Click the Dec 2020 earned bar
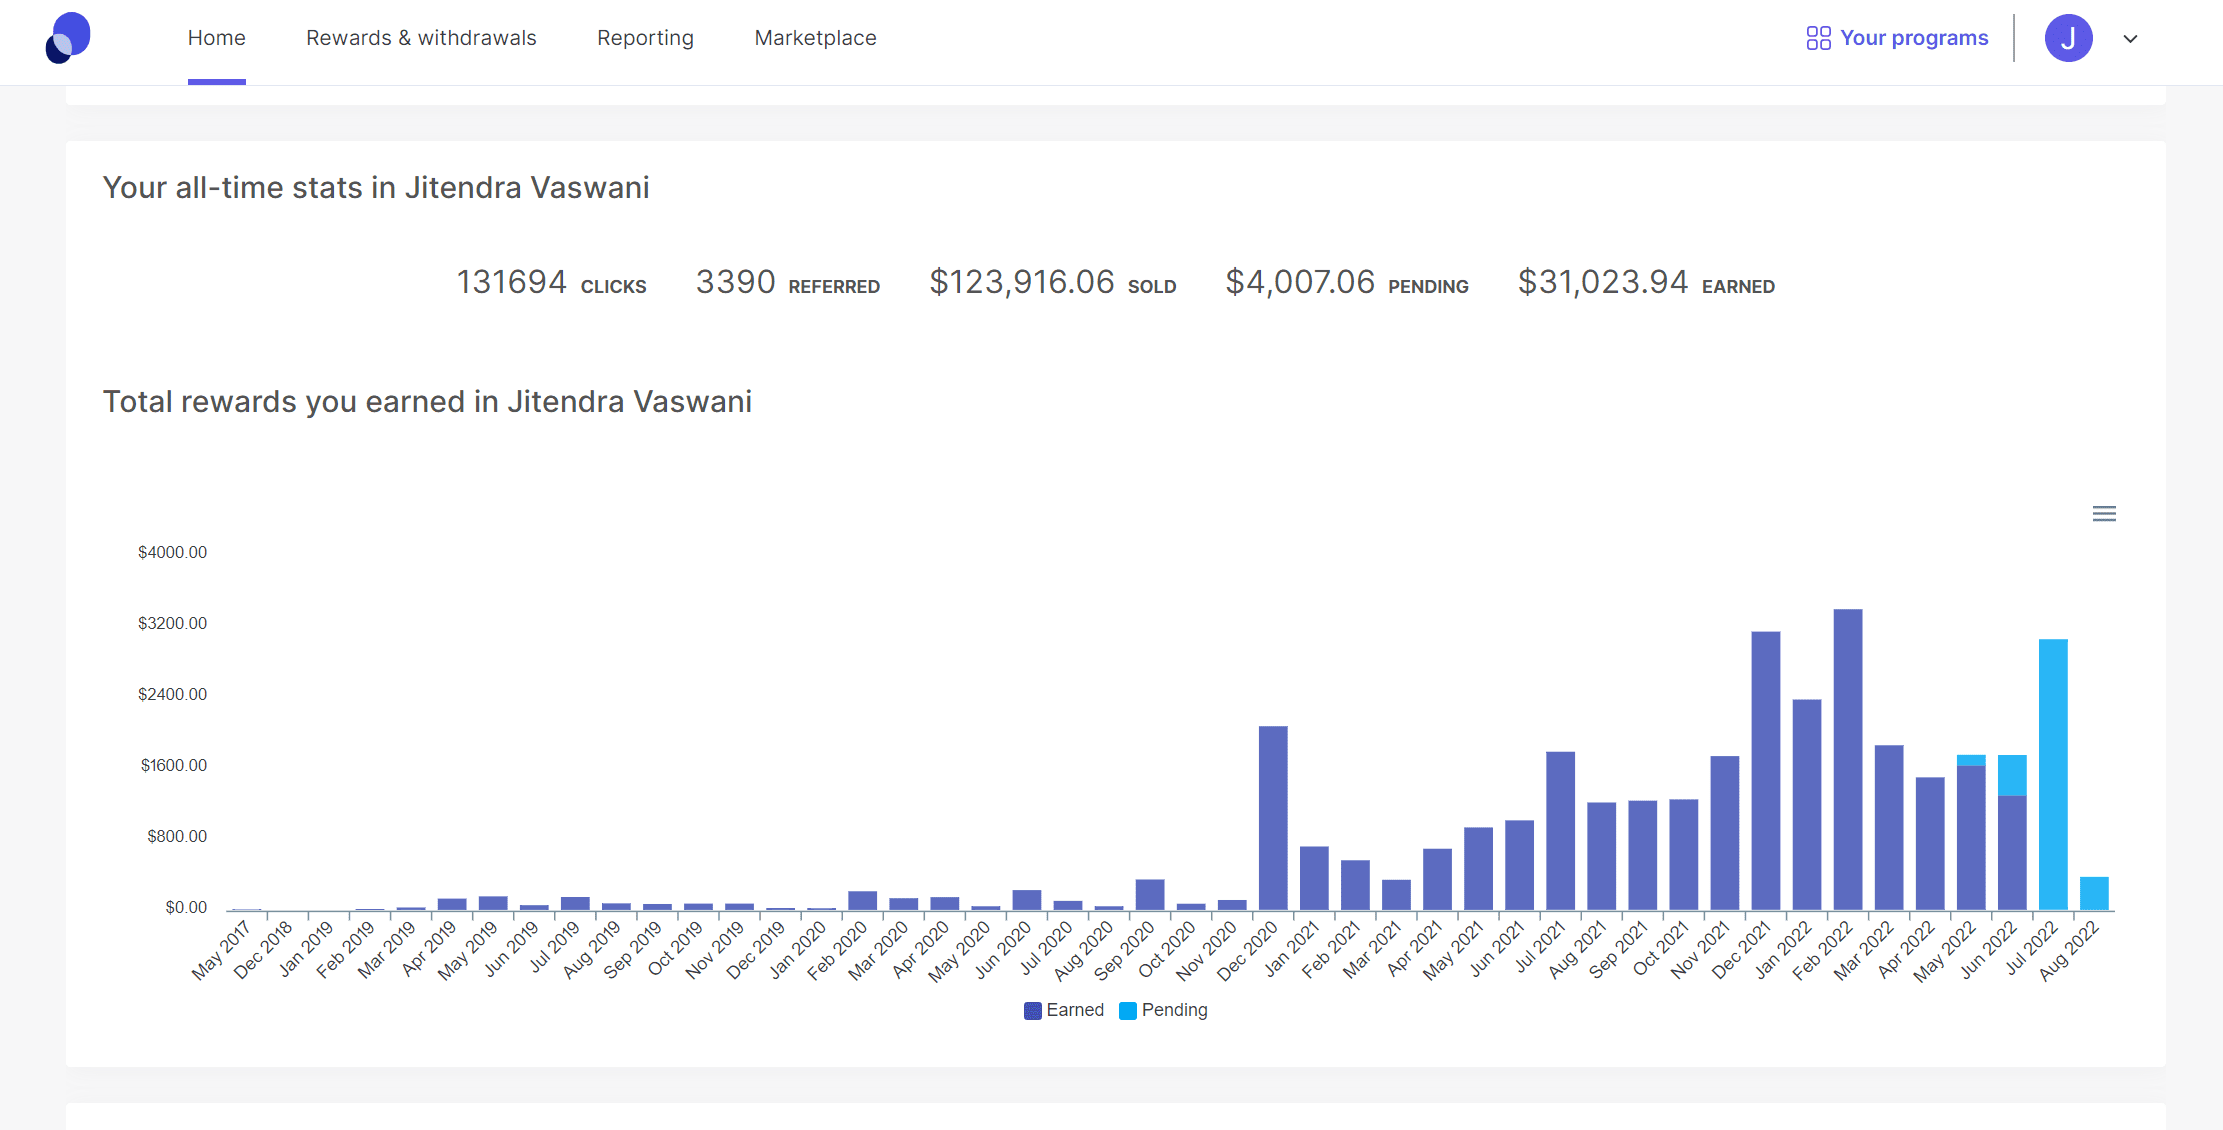This screenshot has height=1130, width=2223. [1273, 818]
